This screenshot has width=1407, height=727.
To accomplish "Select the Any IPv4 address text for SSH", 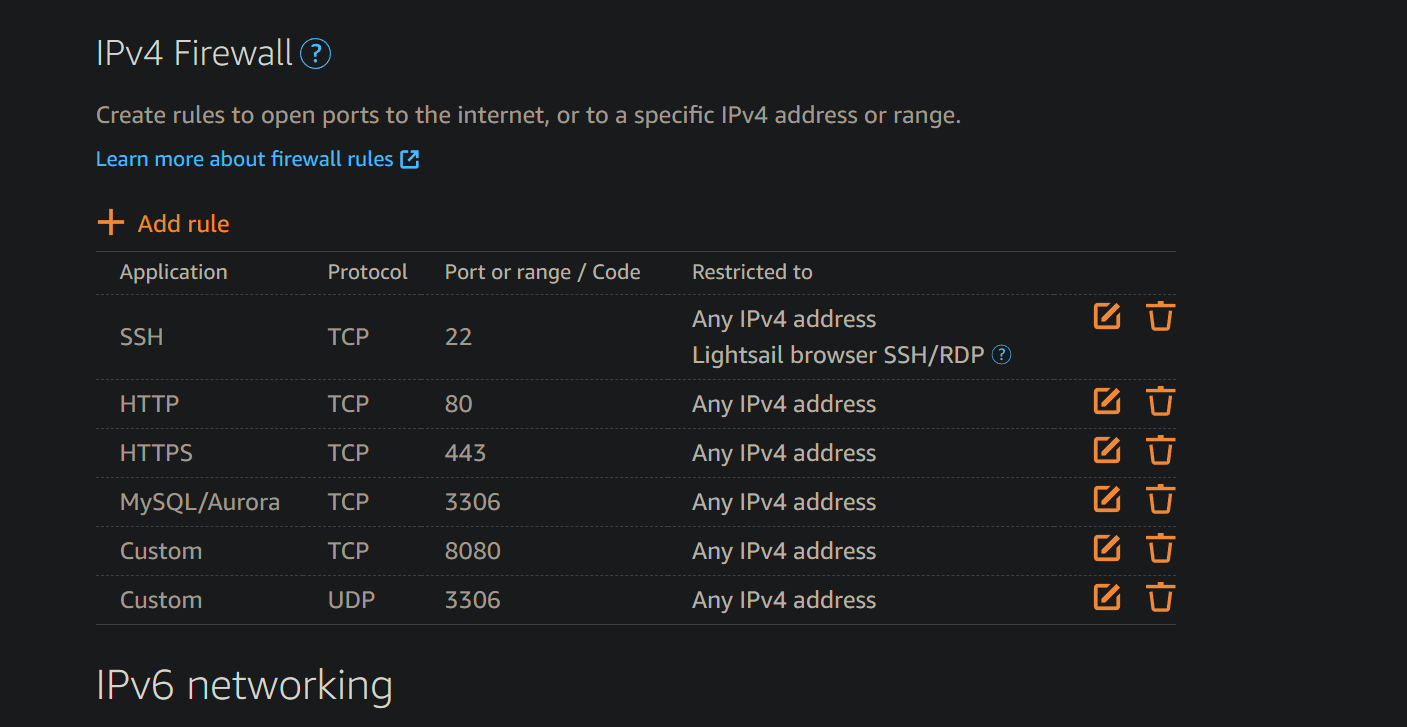I will click(783, 318).
